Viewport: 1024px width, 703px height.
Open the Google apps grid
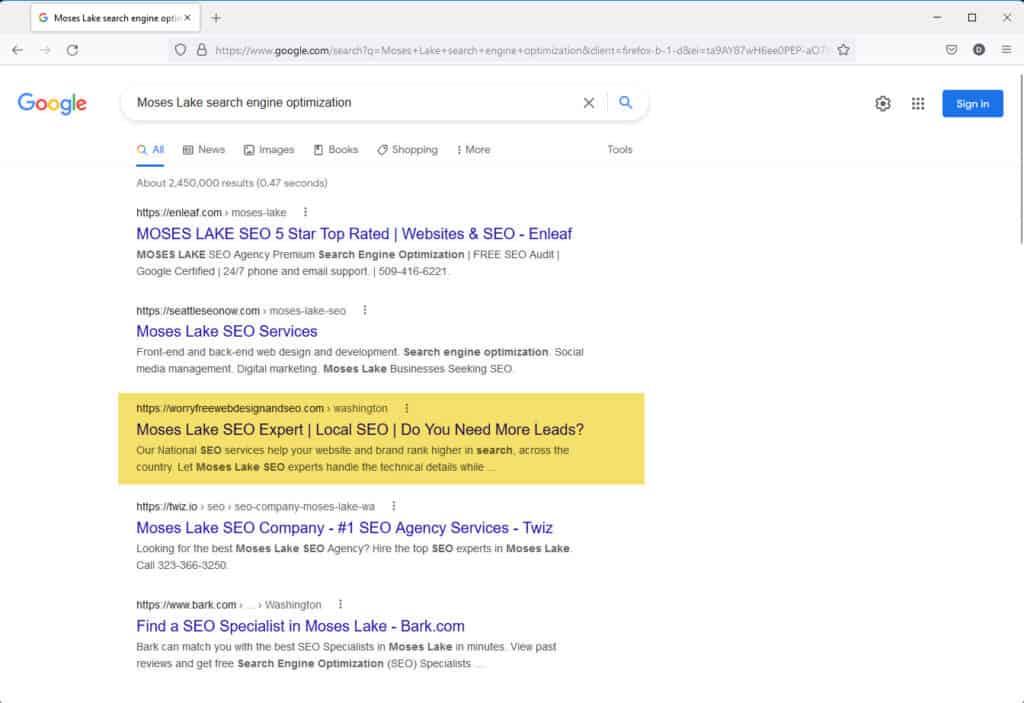click(918, 103)
